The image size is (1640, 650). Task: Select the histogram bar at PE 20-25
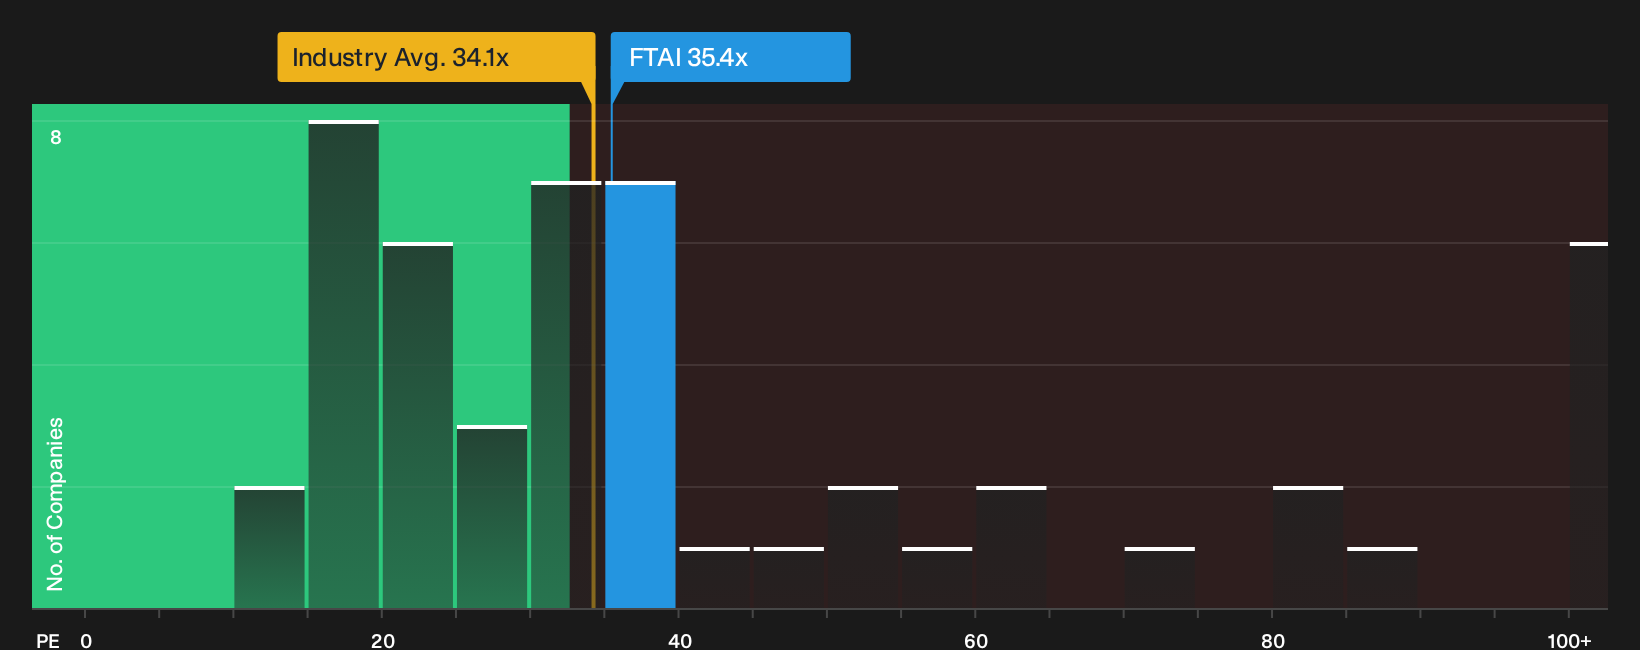coord(418,425)
